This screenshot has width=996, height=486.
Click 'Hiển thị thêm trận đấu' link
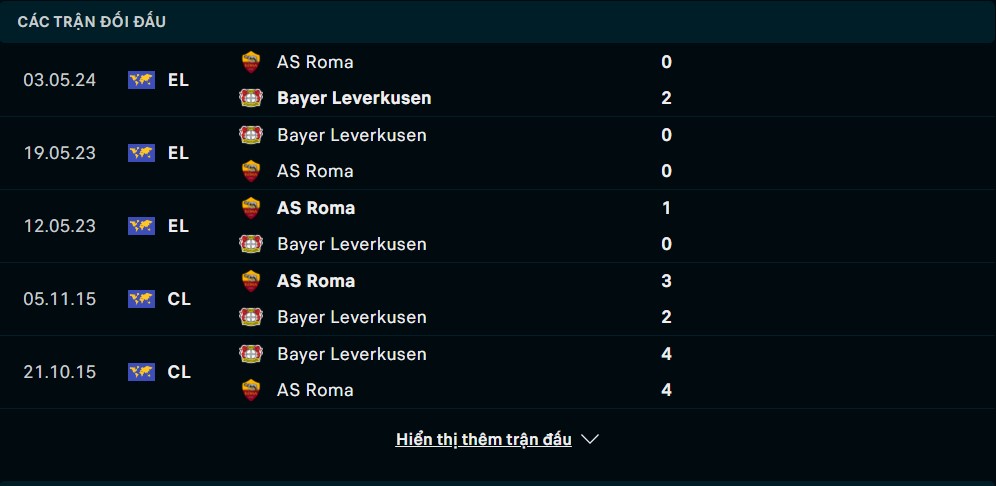tap(483, 440)
